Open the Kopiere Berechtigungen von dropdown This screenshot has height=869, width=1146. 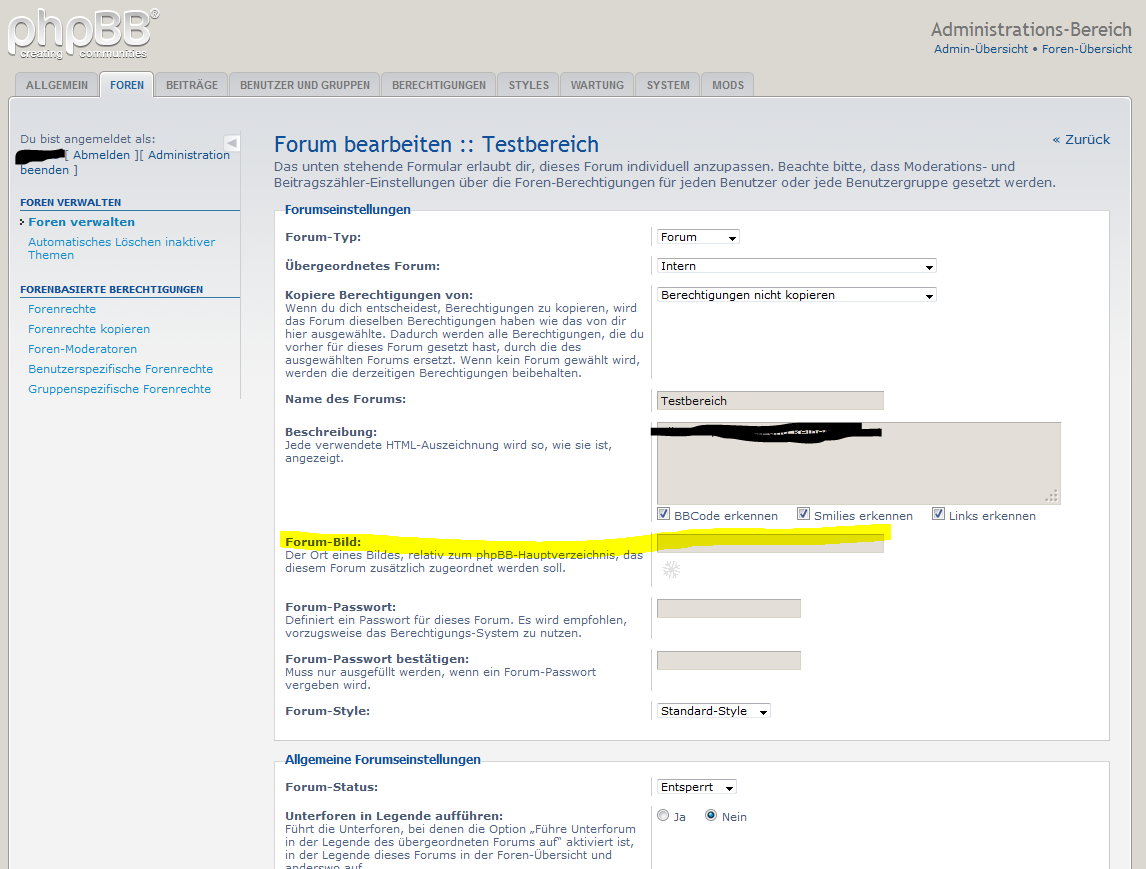(x=796, y=295)
